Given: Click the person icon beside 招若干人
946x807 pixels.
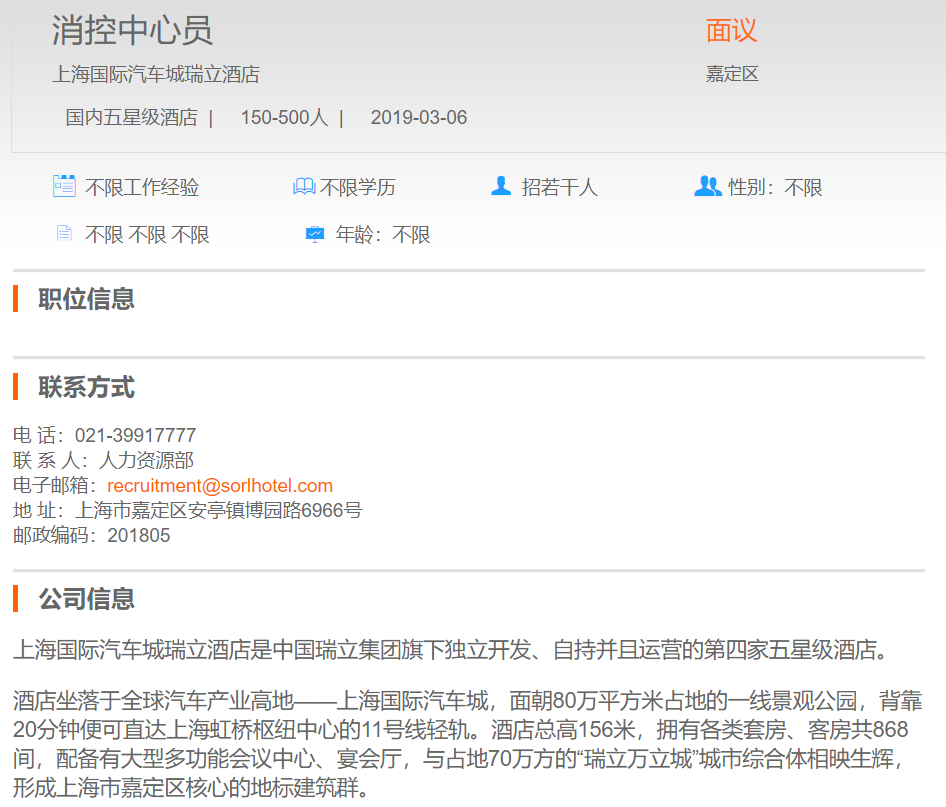Looking at the screenshot, I should pyautogui.click(x=501, y=186).
